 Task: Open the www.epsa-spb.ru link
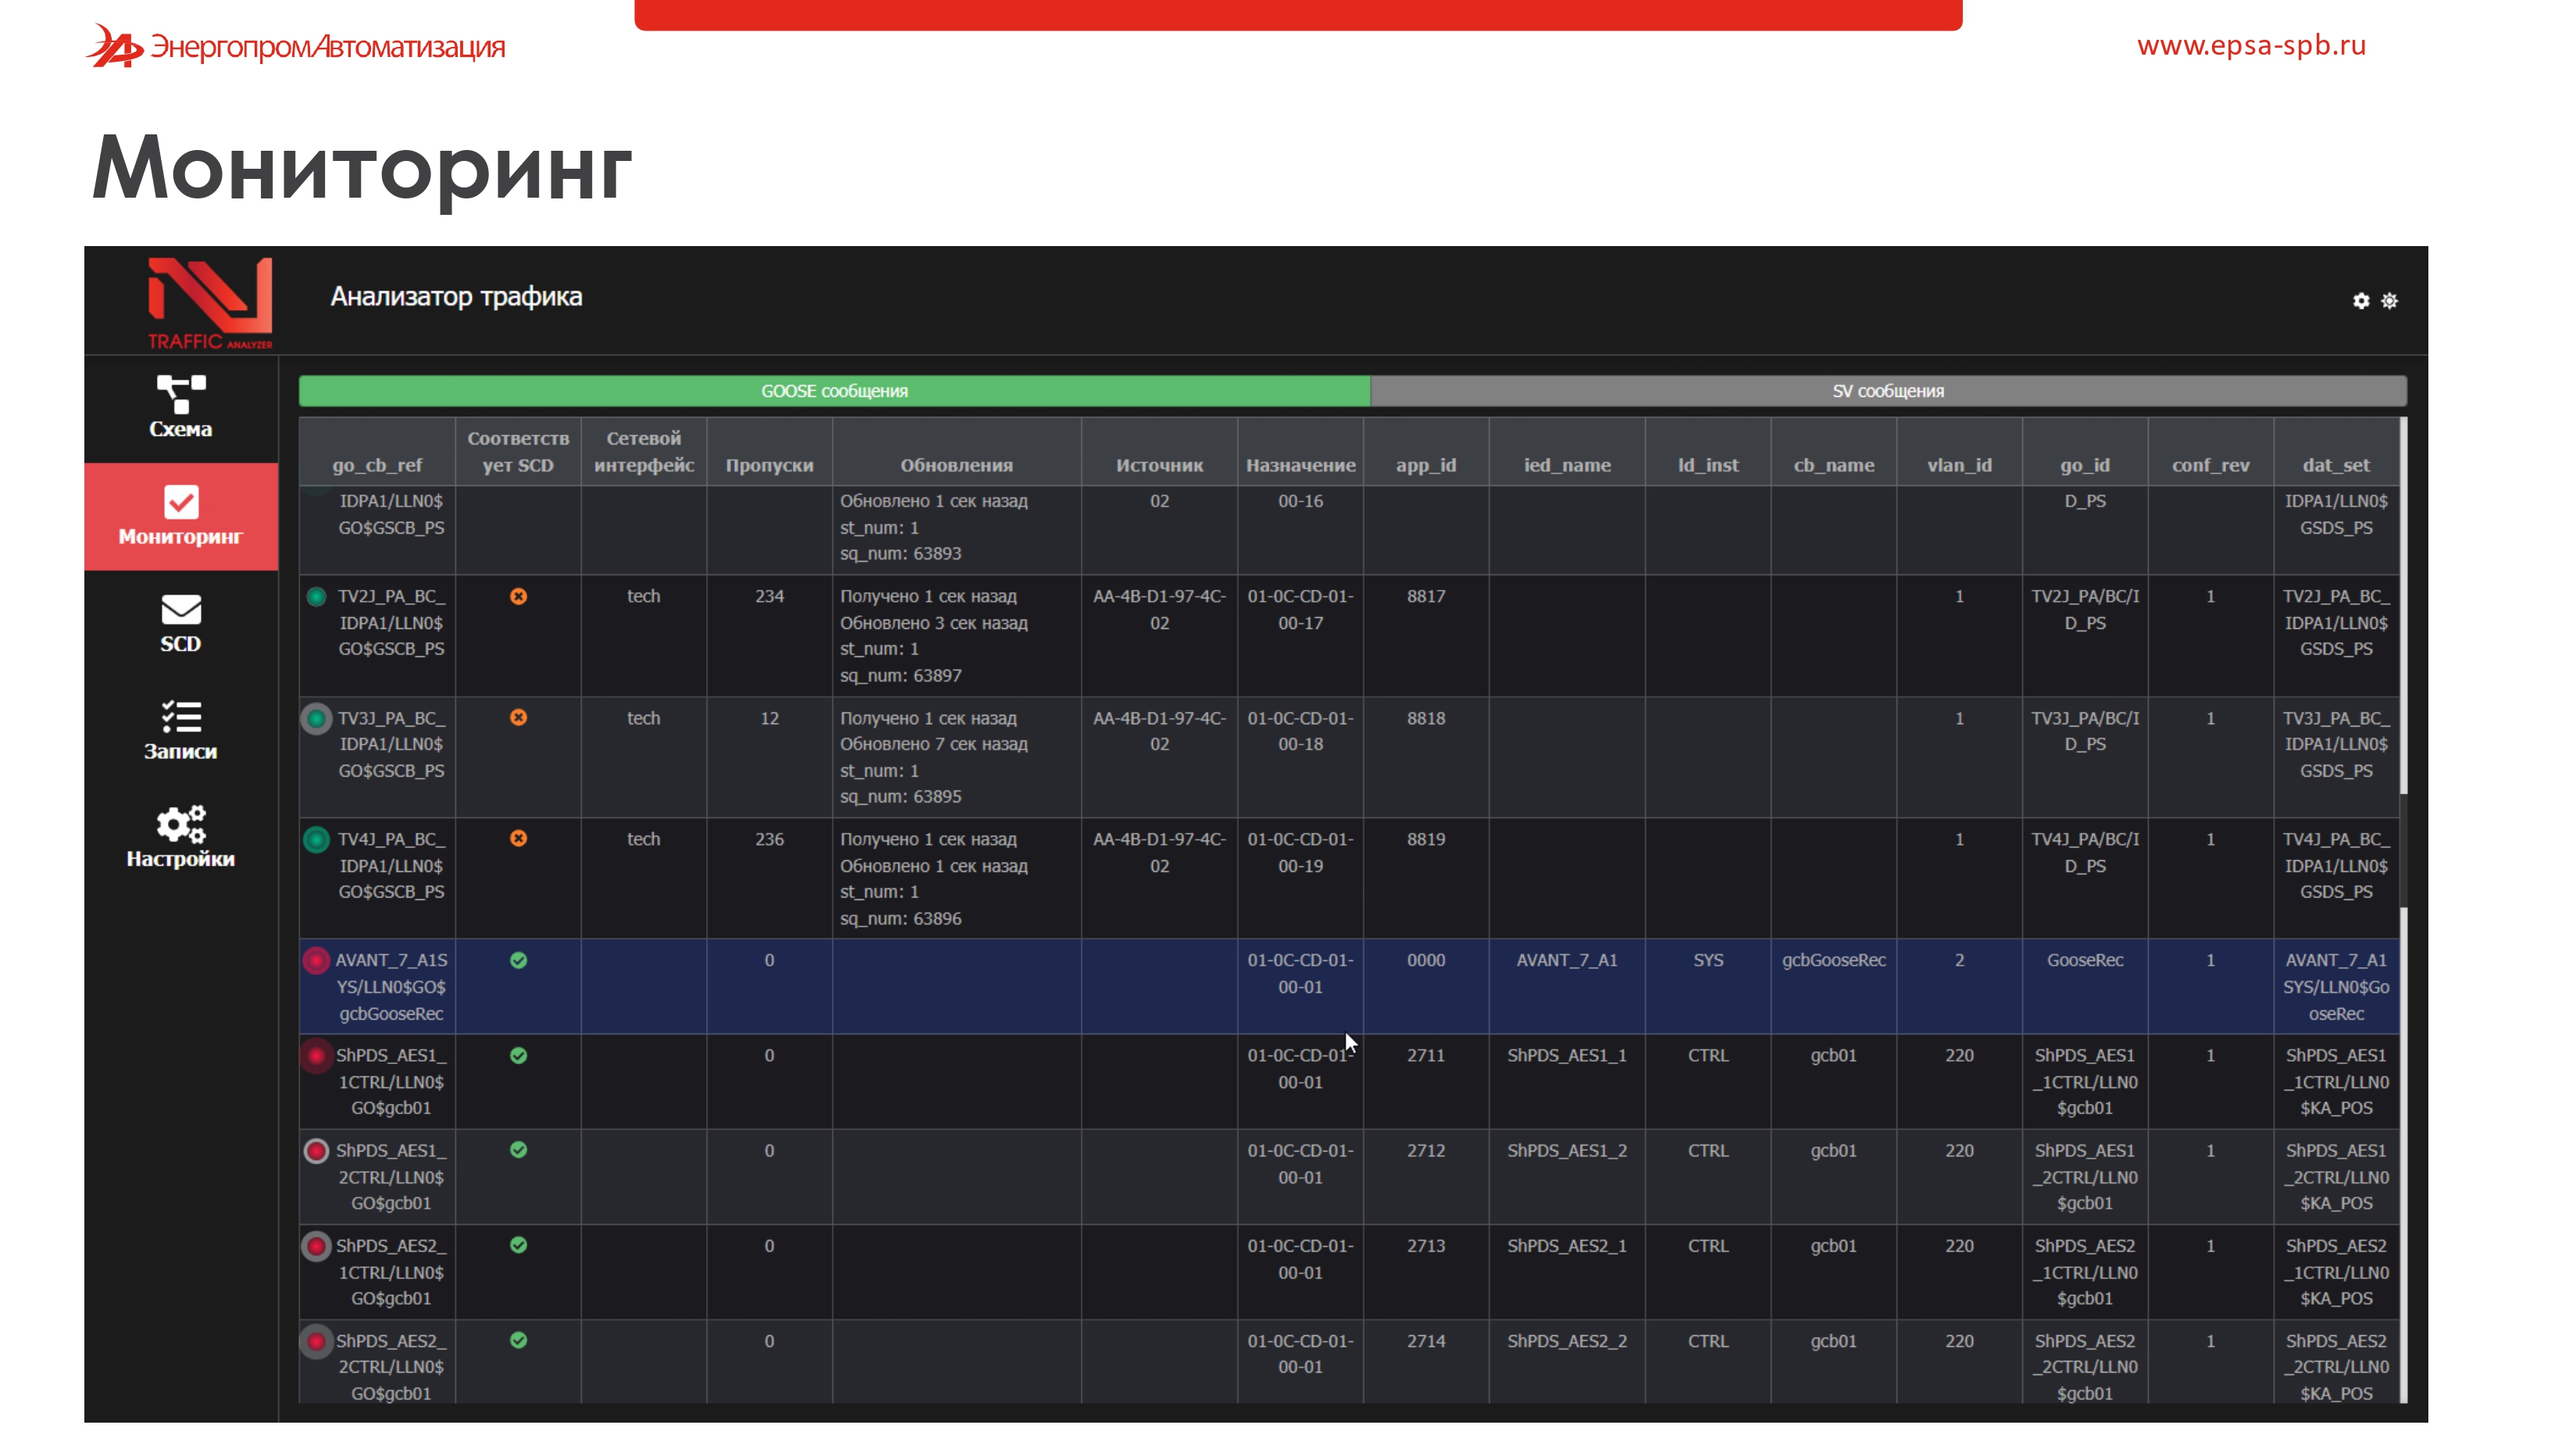(x=2251, y=45)
